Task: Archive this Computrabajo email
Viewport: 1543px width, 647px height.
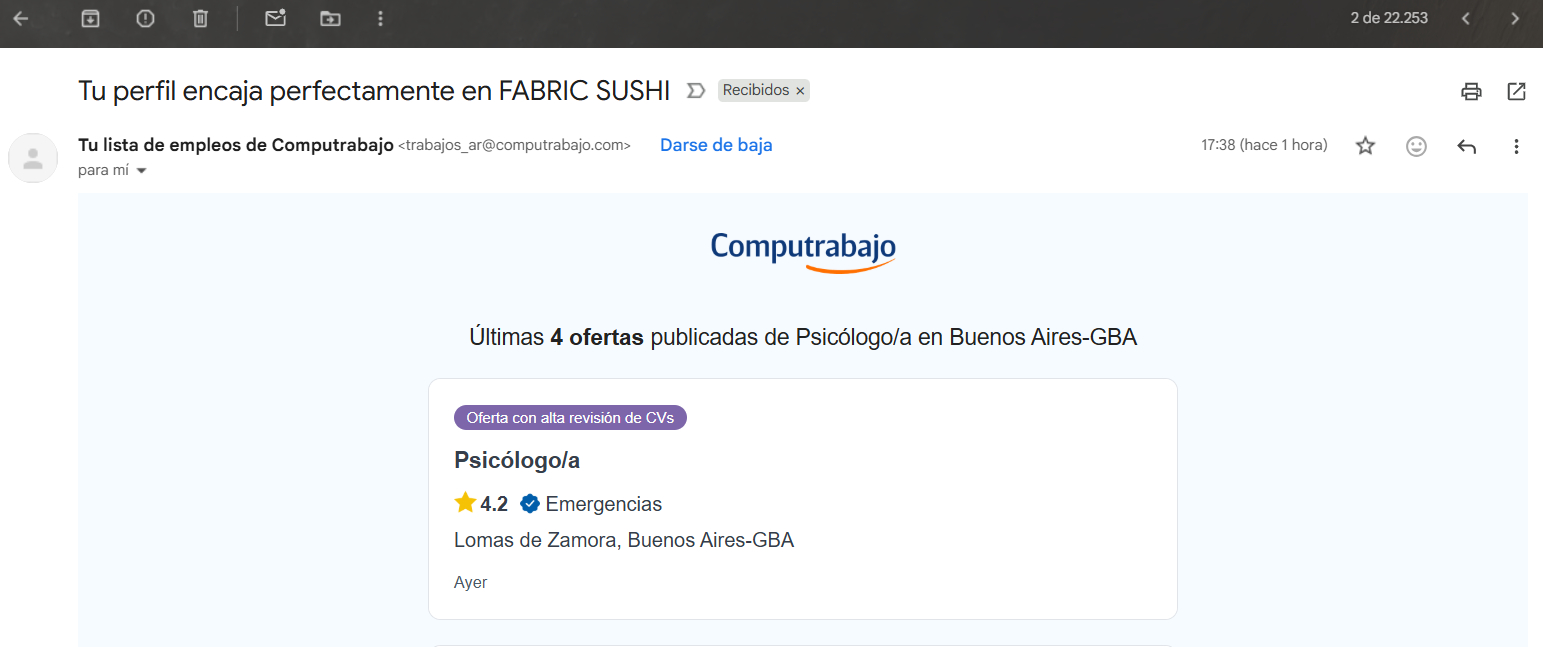Action: [91, 18]
